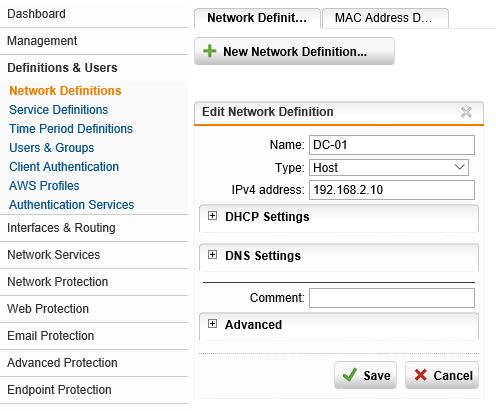The width and height of the screenshot is (496, 411).
Task: Select the Network Definitions tab
Action: (x=257, y=18)
